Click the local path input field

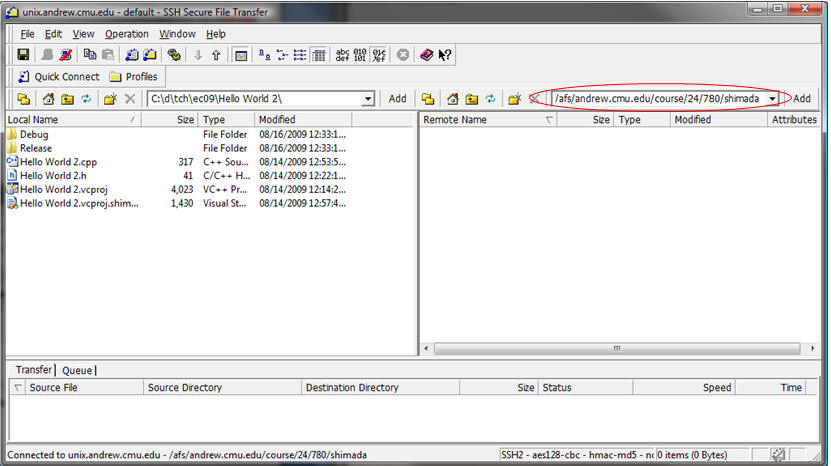[x=255, y=99]
